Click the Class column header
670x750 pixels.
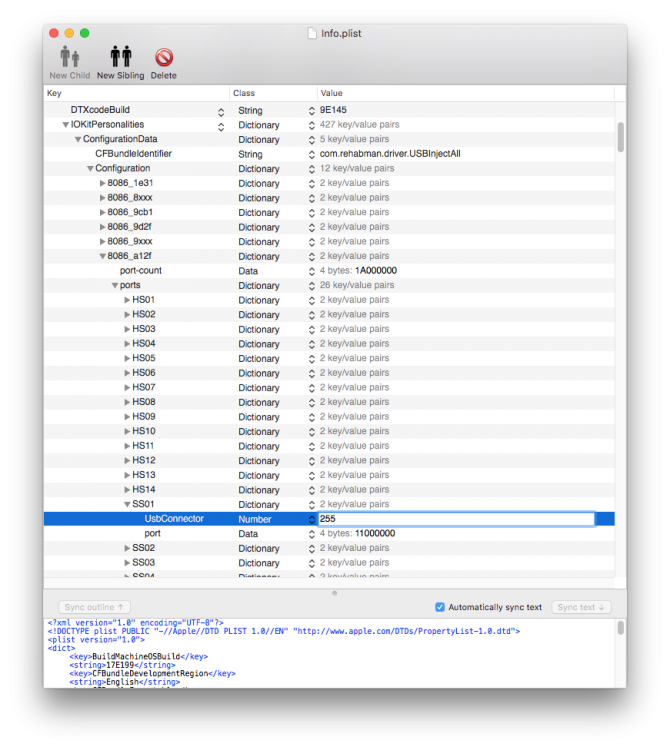click(273, 93)
